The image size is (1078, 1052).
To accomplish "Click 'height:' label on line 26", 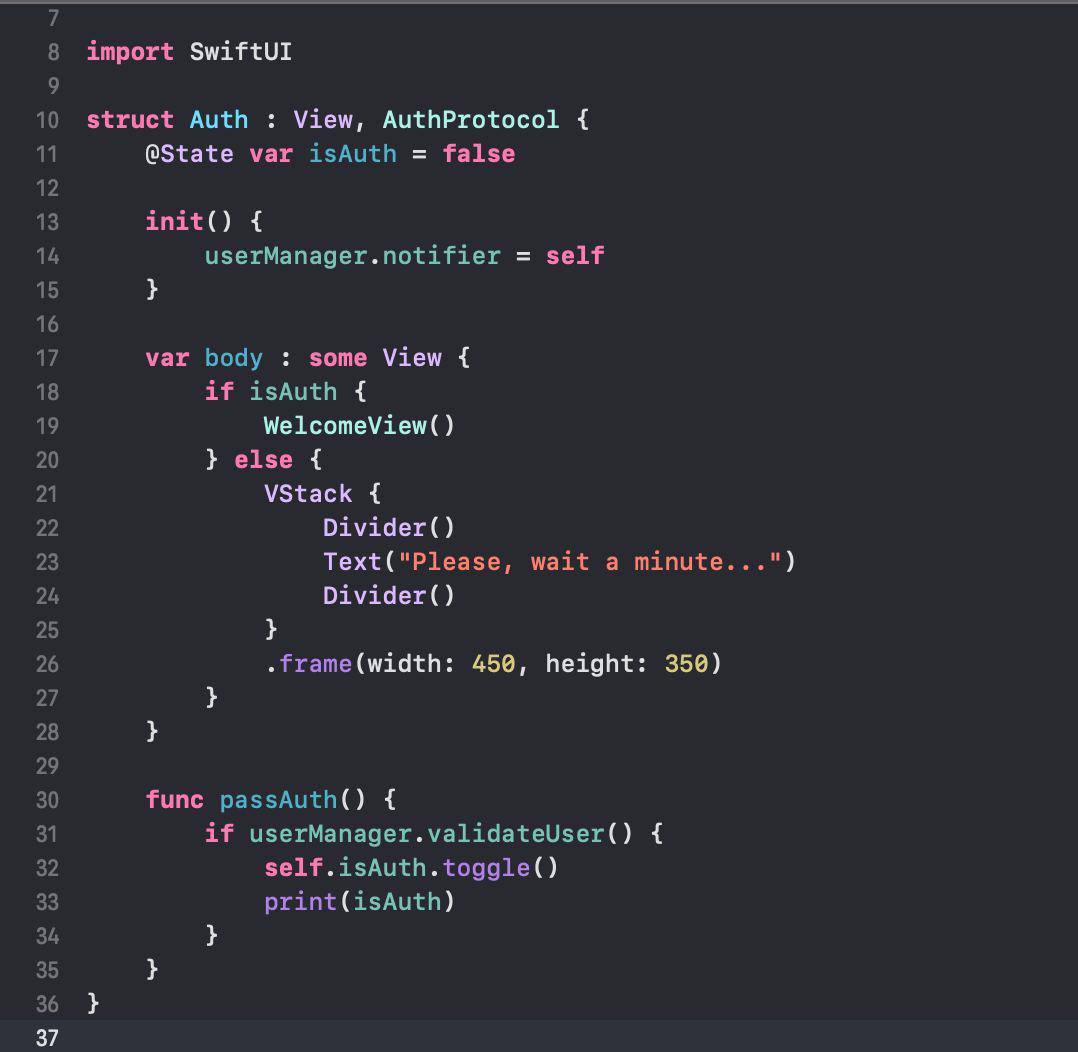I will [x=596, y=664].
